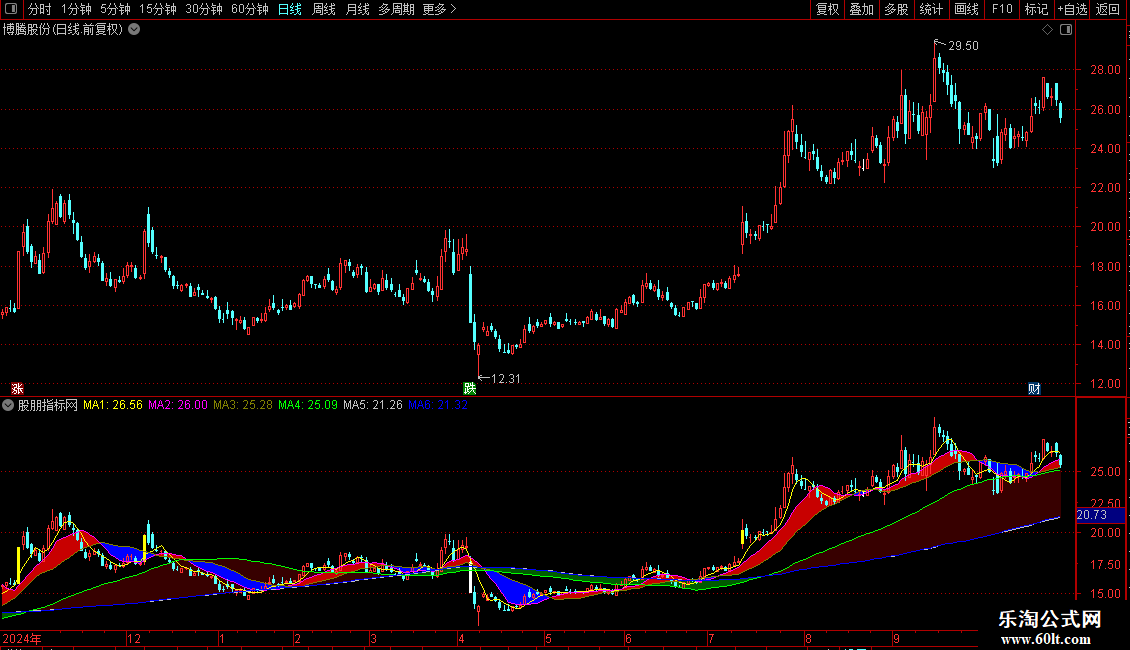The image size is (1130, 650).
Task: Click the 股朋指标网 indicator name
Action: click(48, 405)
